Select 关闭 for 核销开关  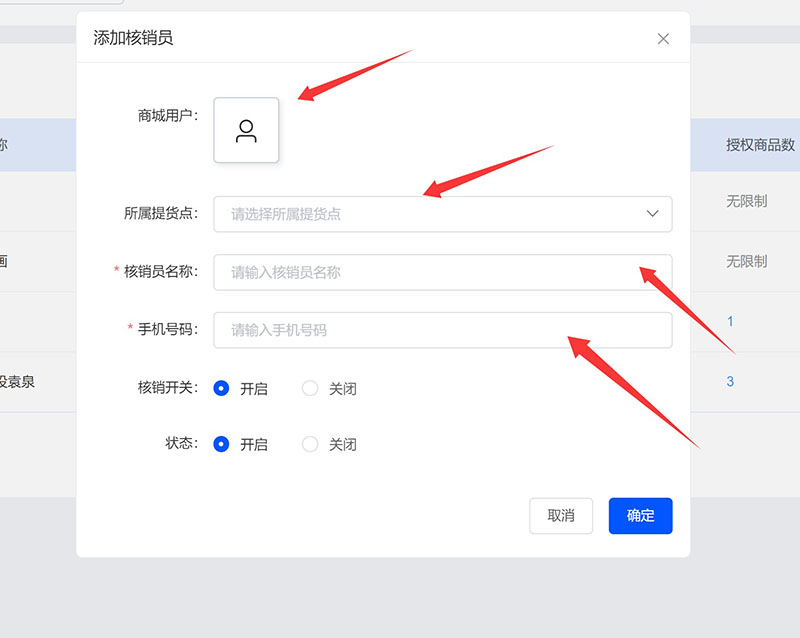click(x=310, y=388)
